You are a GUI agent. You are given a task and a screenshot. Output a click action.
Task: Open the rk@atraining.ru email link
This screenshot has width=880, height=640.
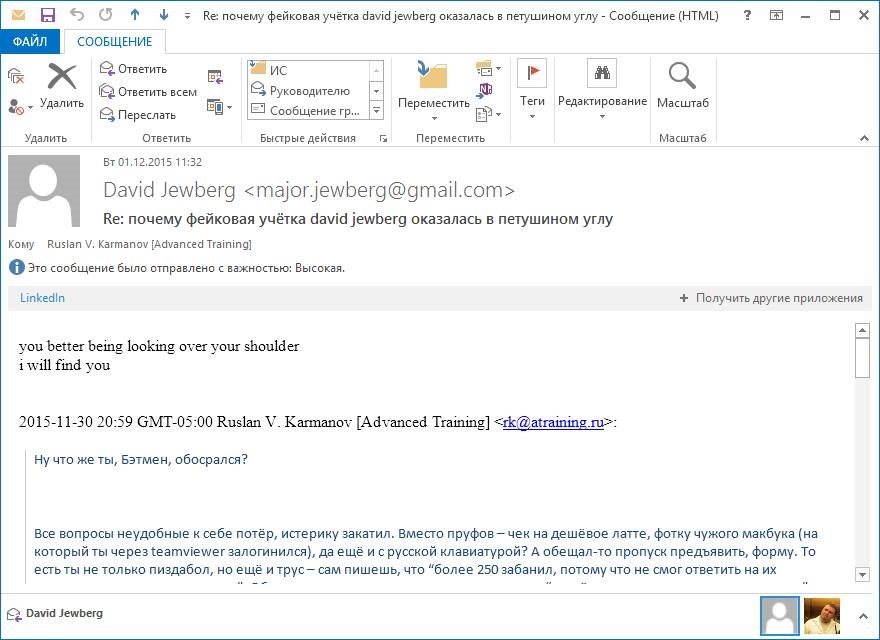[553, 422]
